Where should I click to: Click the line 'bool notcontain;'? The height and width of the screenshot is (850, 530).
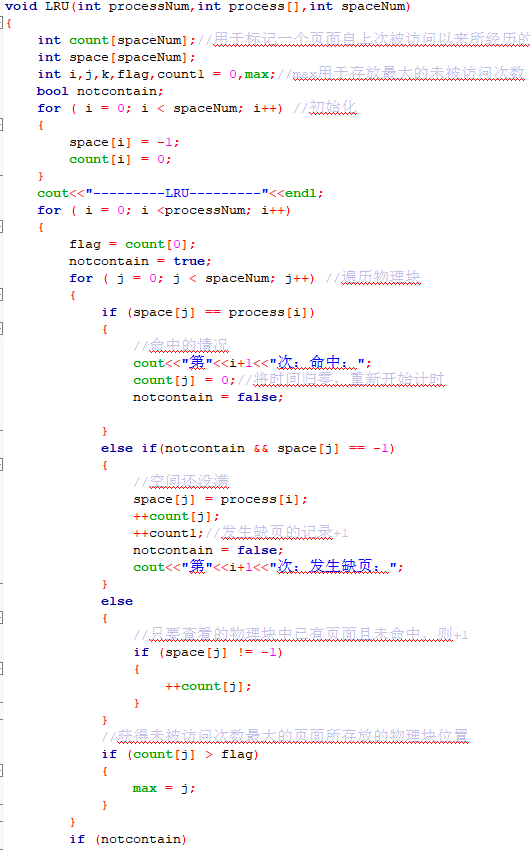[x=100, y=91]
